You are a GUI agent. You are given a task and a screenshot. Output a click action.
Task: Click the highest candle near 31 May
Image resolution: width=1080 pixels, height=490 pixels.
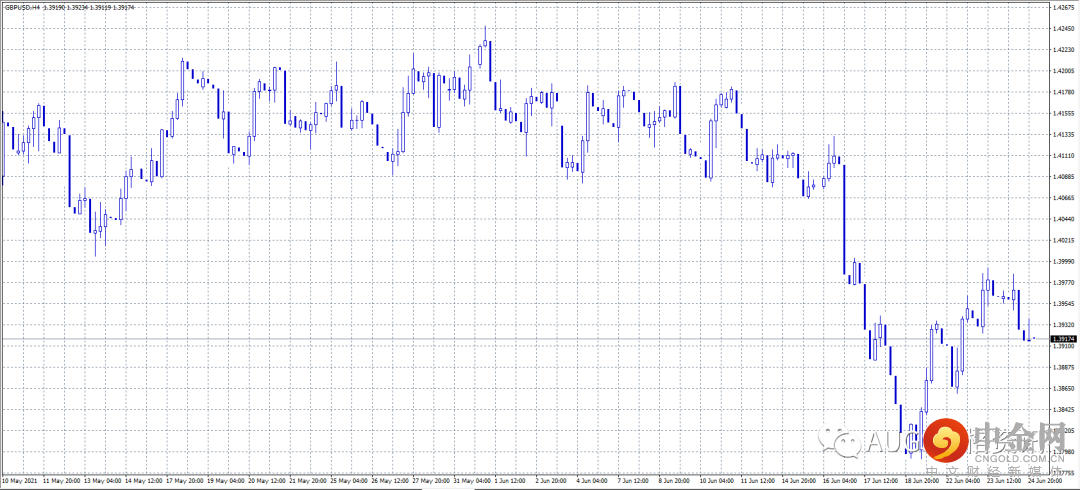(485, 45)
